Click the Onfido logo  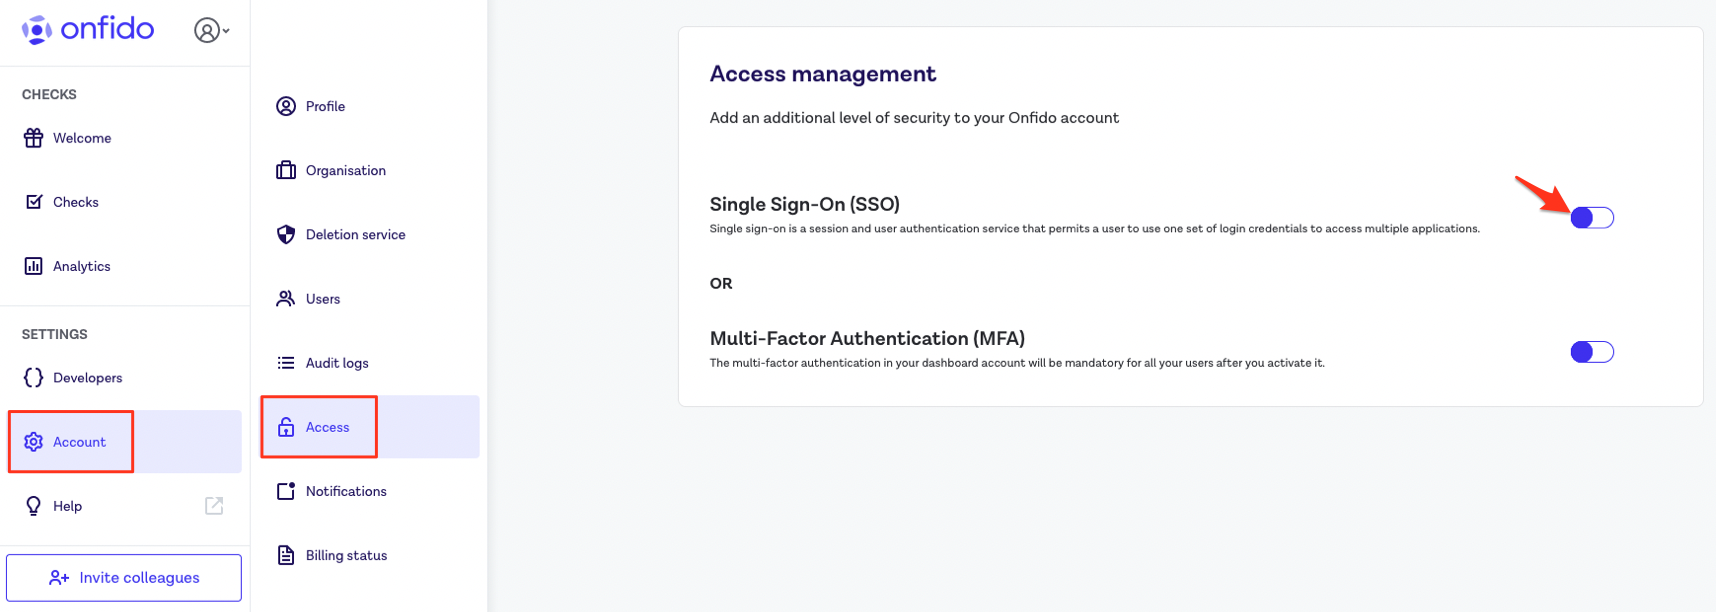point(88,30)
